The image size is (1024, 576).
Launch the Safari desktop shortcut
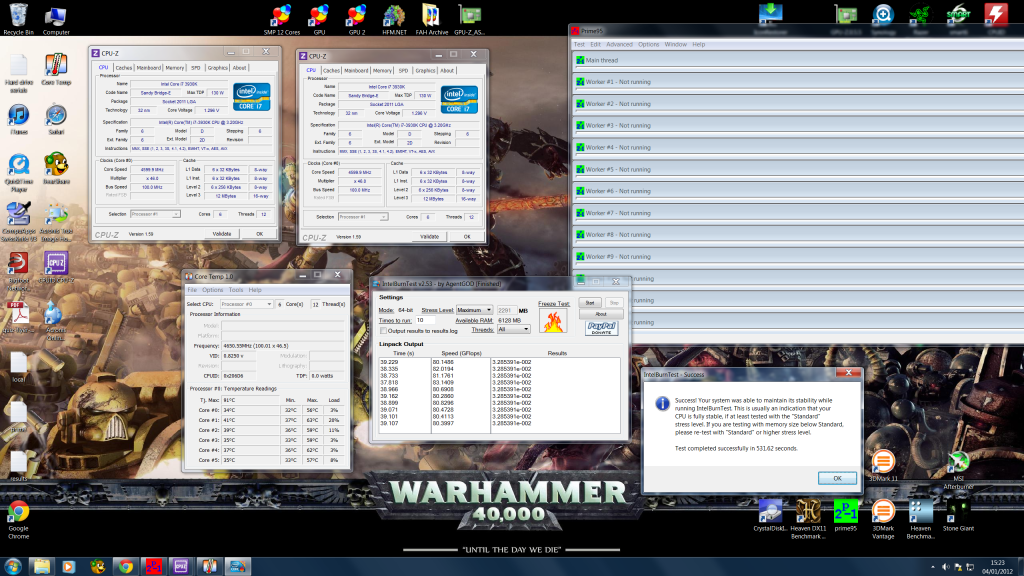(x=56, y=116)
